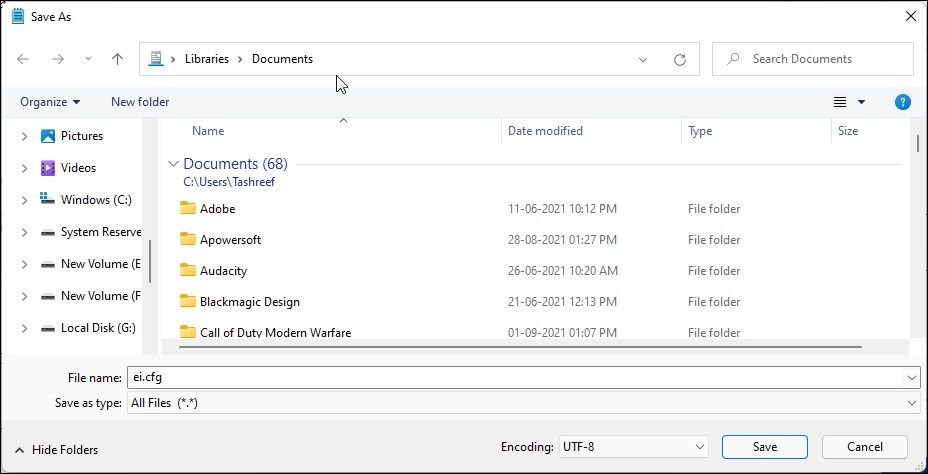Image resolution: width=928 pixels, height=474 pixels.
Task: Sort by the Name column header
Action: point(208,131)
